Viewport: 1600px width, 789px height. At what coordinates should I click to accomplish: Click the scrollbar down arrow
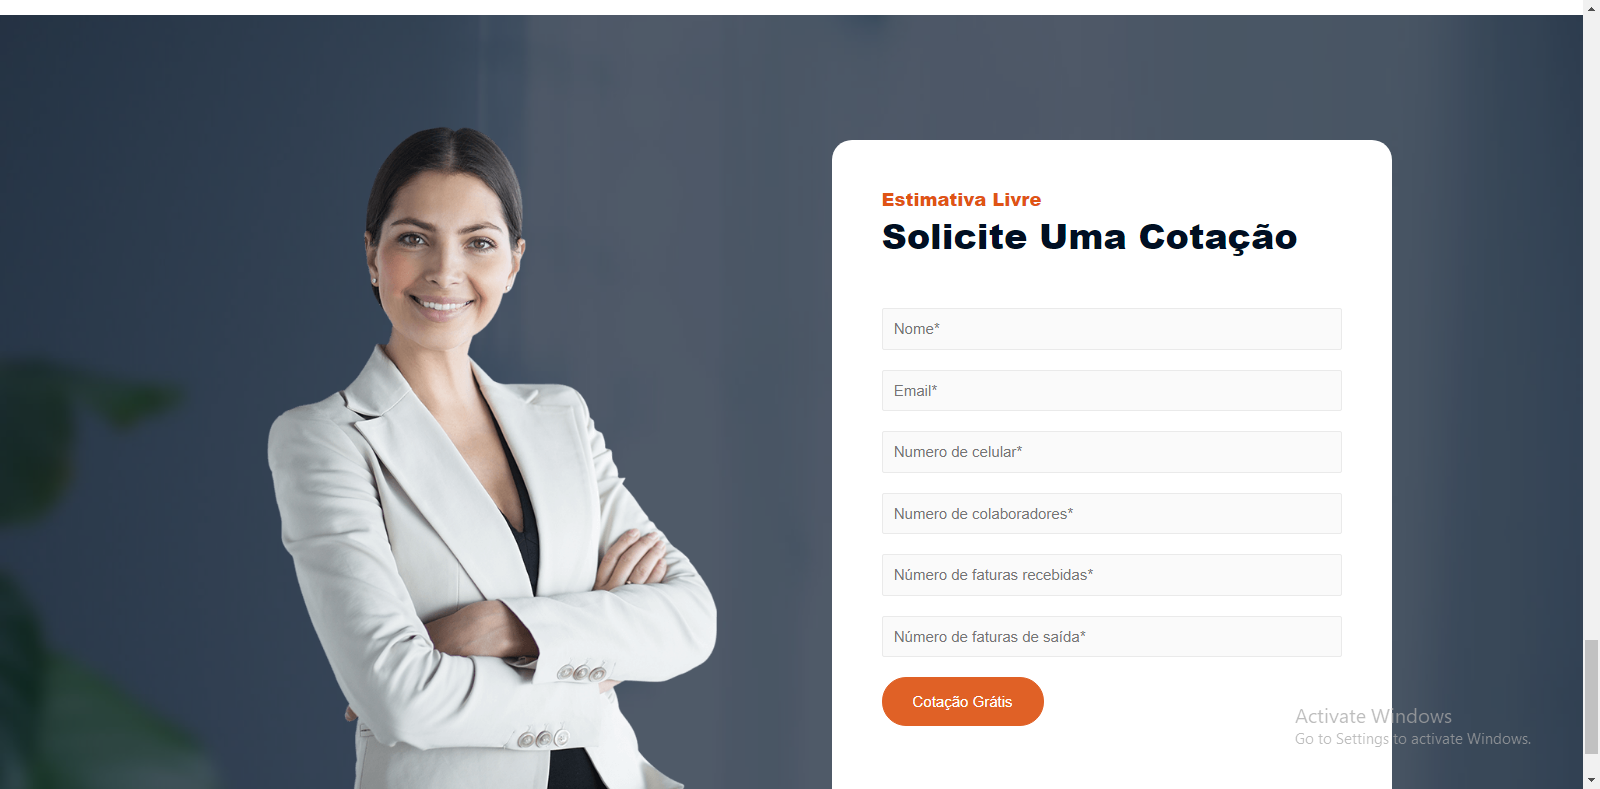[1591, 780]
